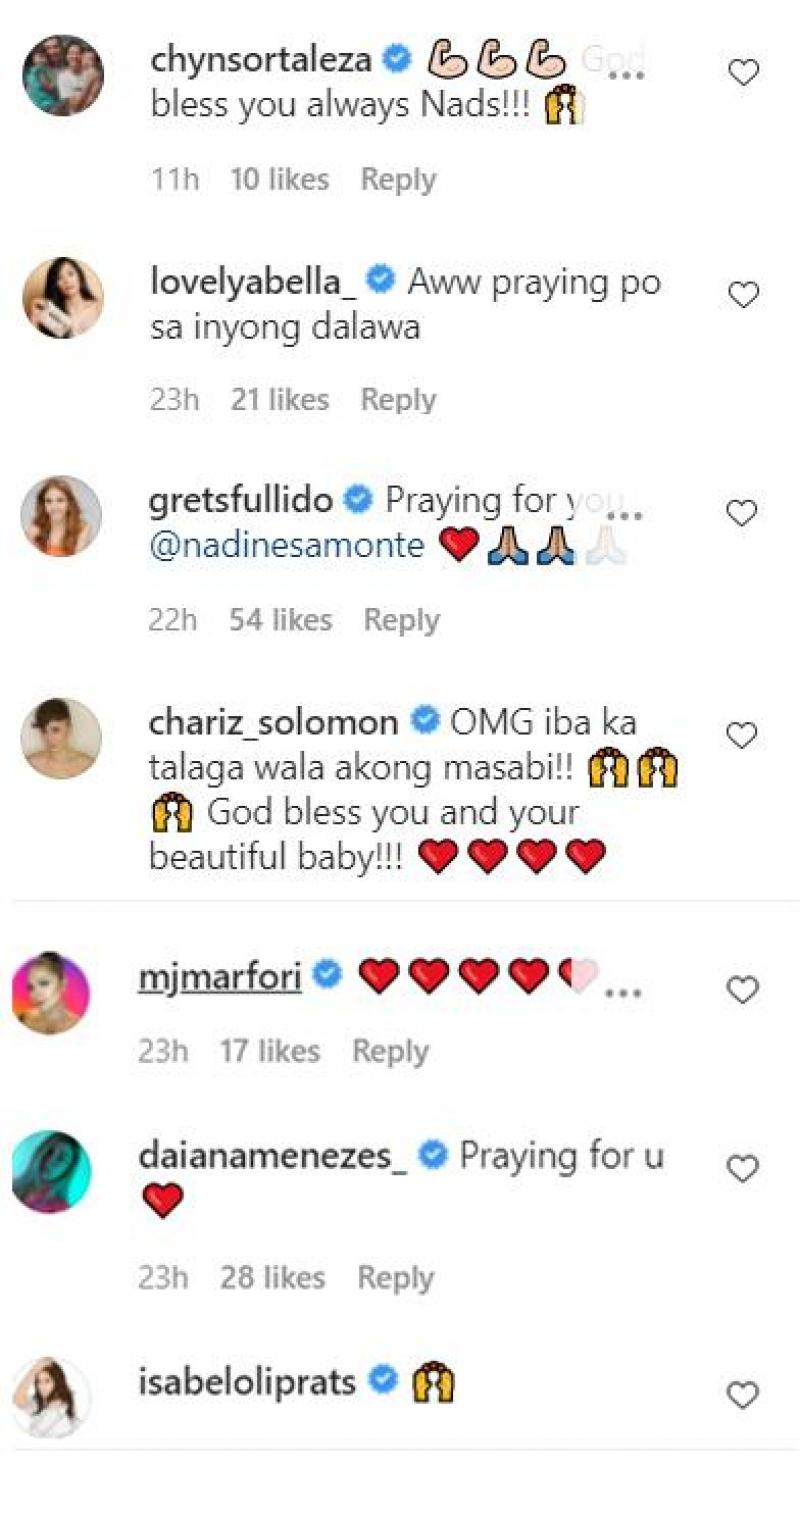This screenshot has width=800, height=1520.
Task: Reply to gretsfullido's comment
Action: pyautogui.click(x=401, y=620)
